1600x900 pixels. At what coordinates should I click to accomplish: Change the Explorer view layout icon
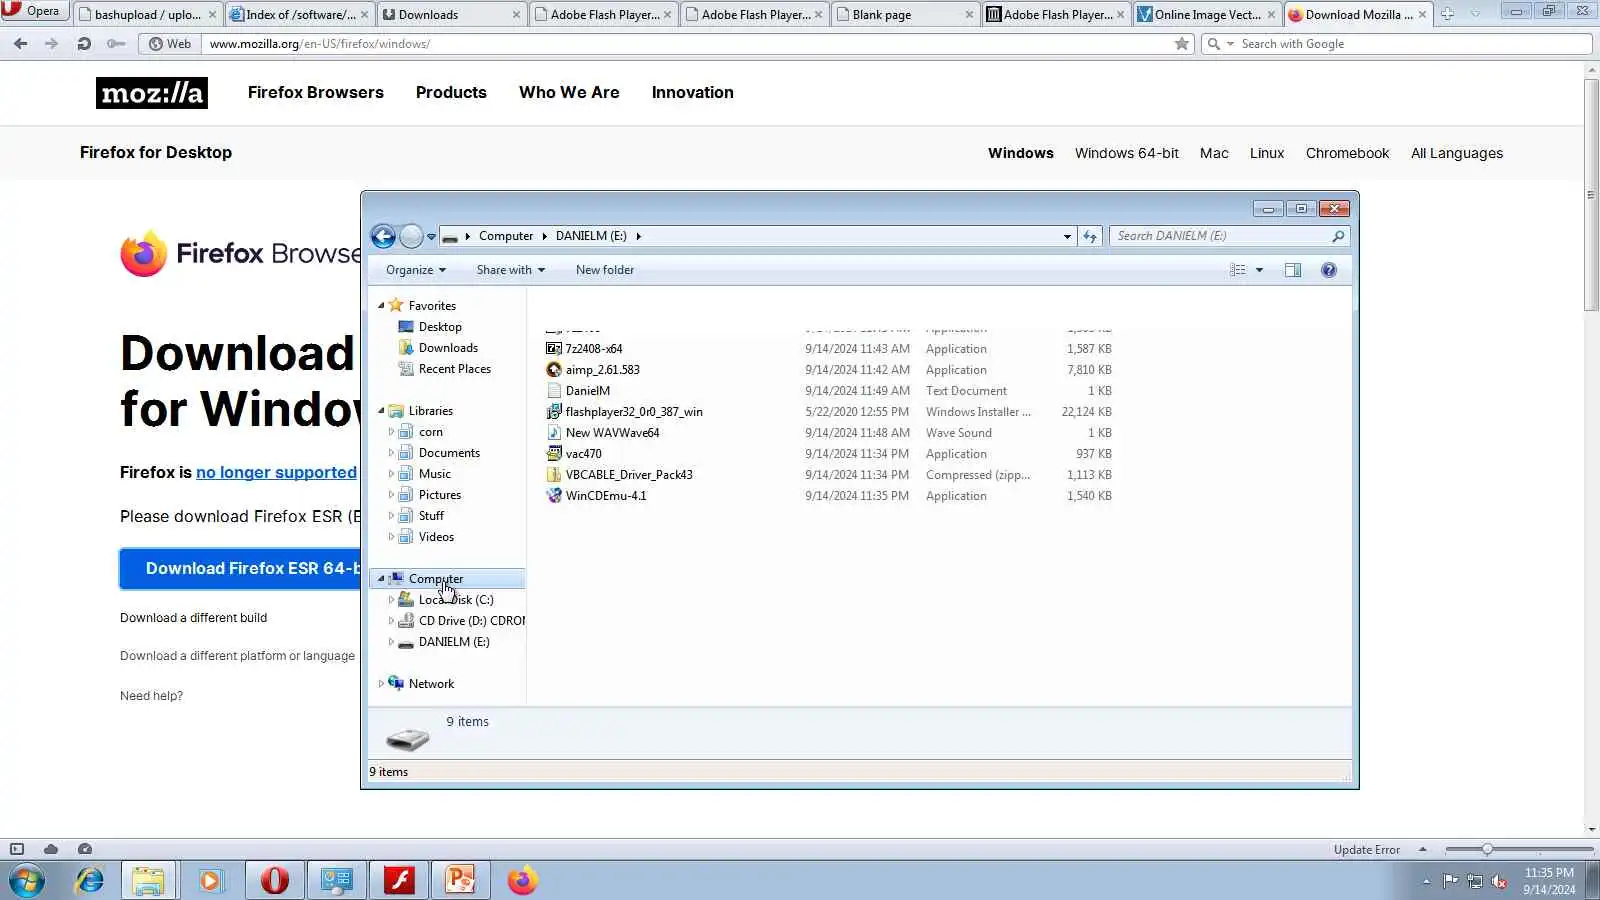[1238, 270]
